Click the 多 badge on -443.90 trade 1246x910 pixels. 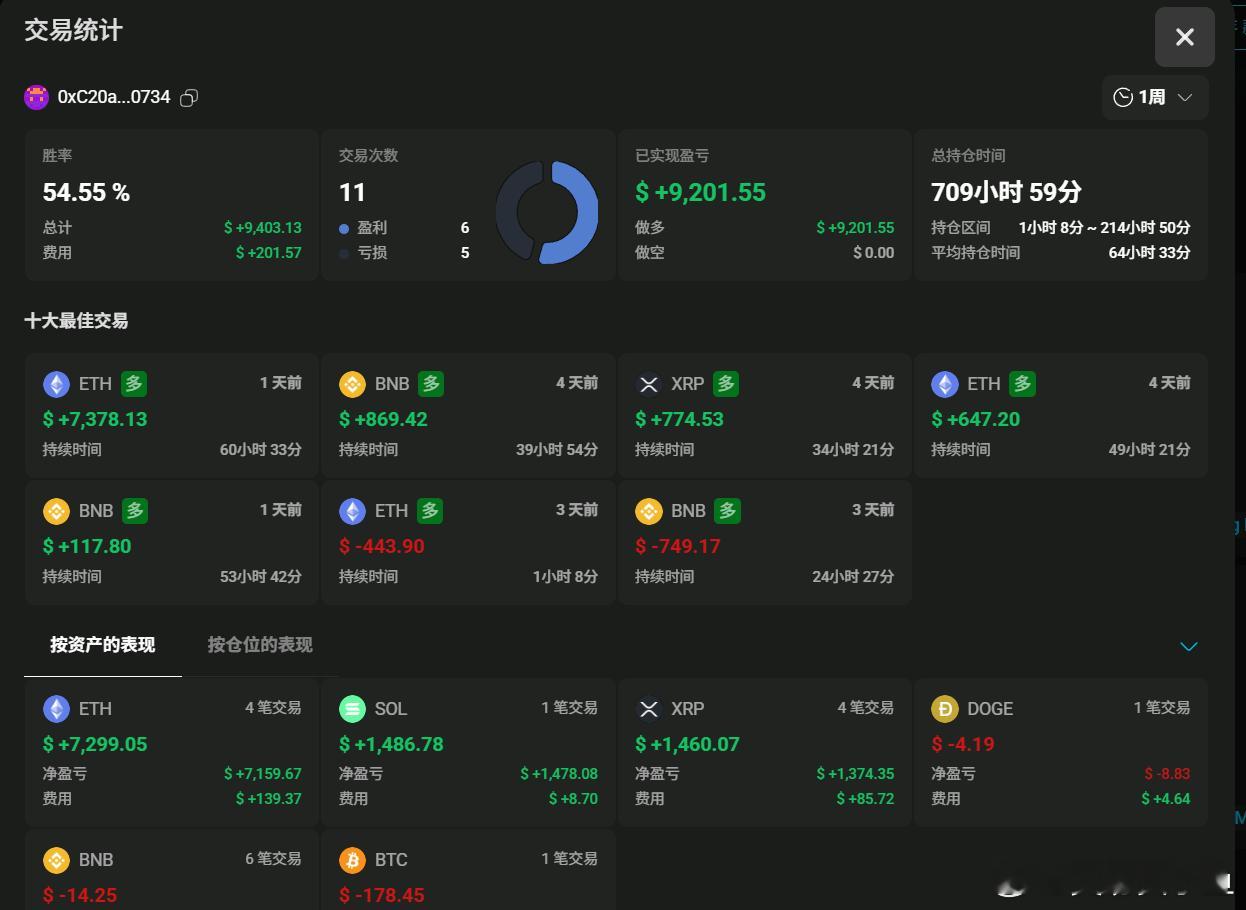coord(430,510)
